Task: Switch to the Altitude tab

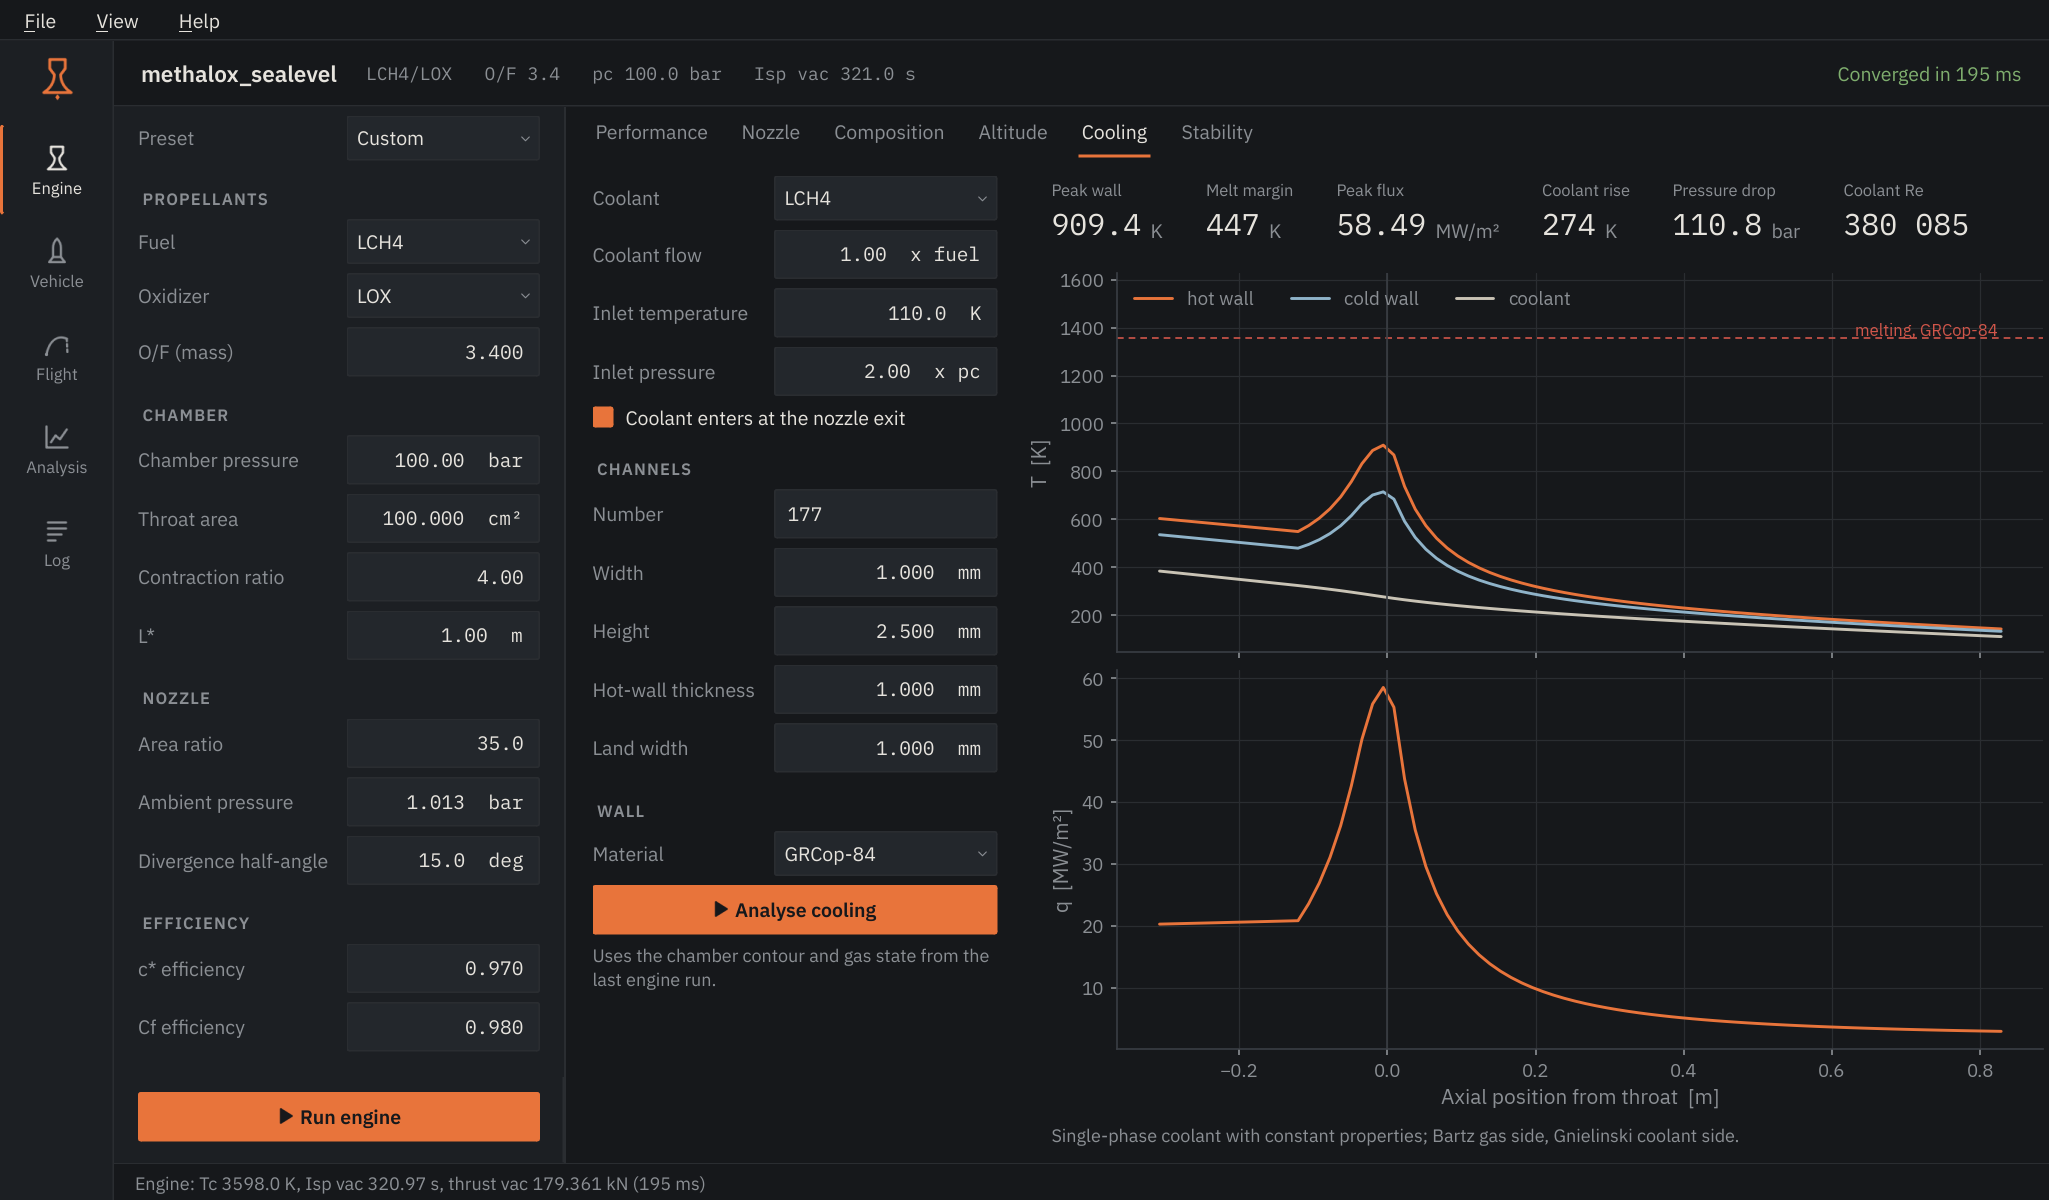Action: pos(1012,132)
